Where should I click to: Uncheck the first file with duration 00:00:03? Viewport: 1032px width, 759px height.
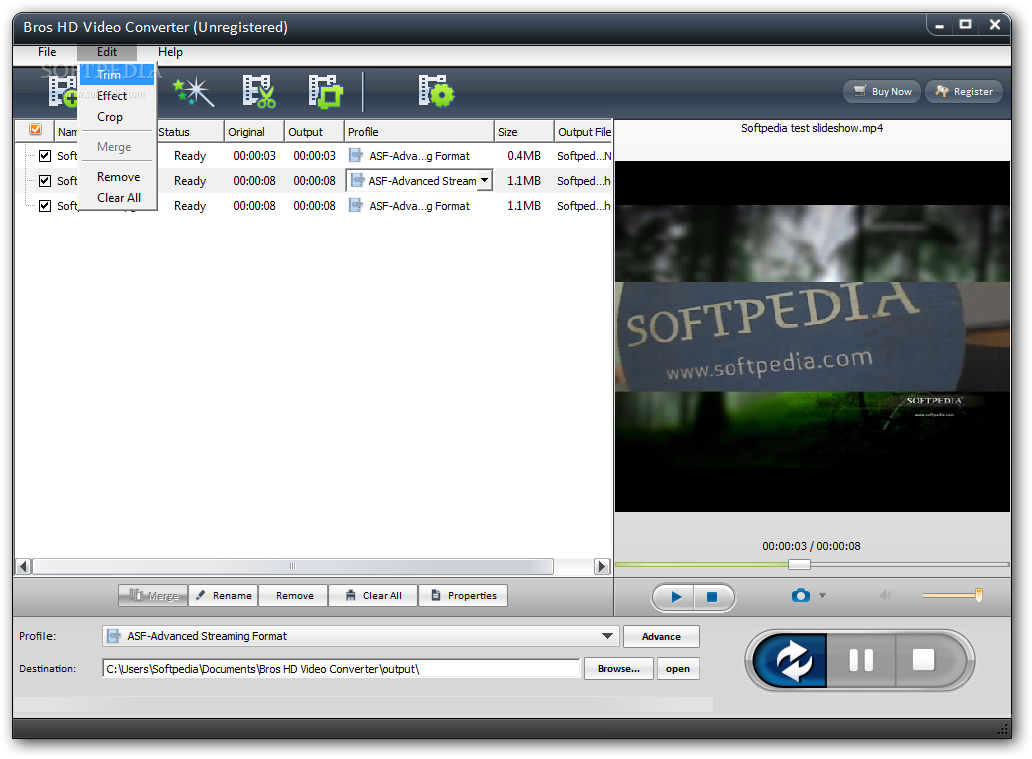tap(45, 156)
